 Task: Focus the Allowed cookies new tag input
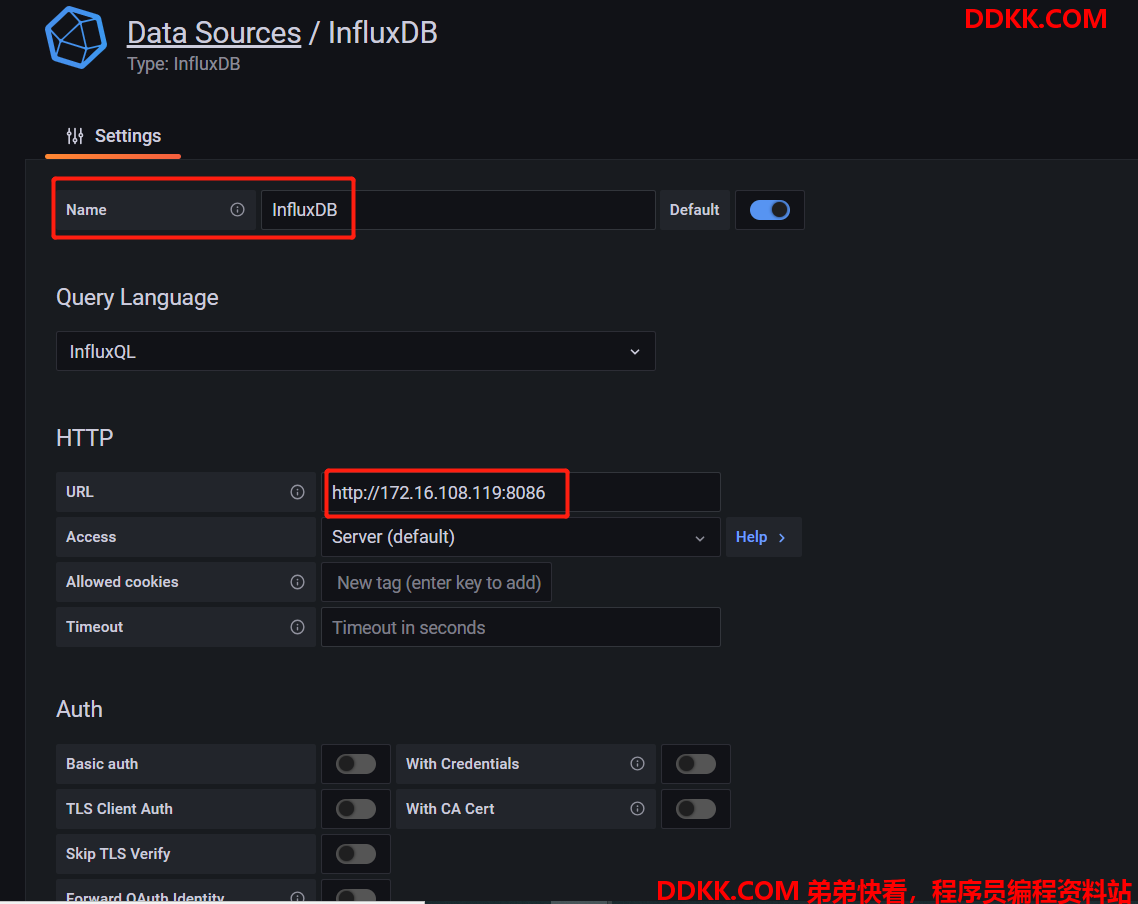coord(436,583)
